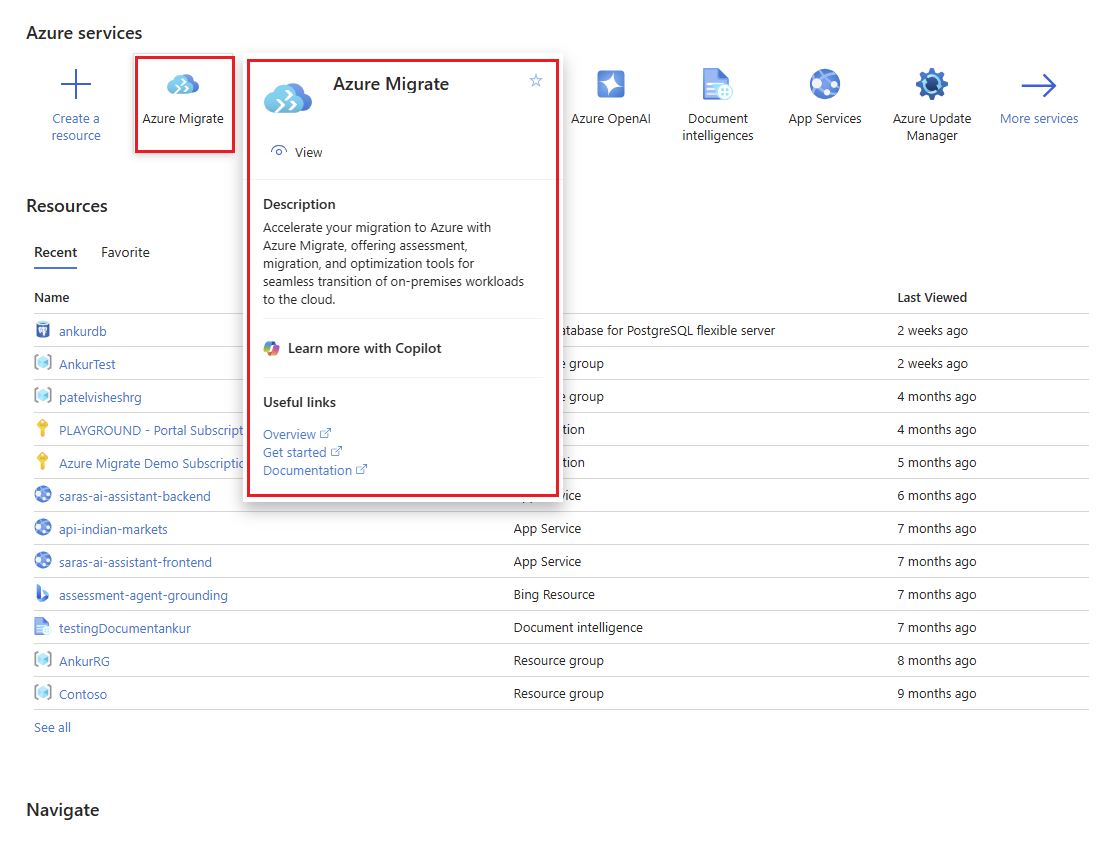Image resolution: width=1119 pixels, height=845 pixels.
Task: Click the Copilot icon in the popup
Action: 272,348
